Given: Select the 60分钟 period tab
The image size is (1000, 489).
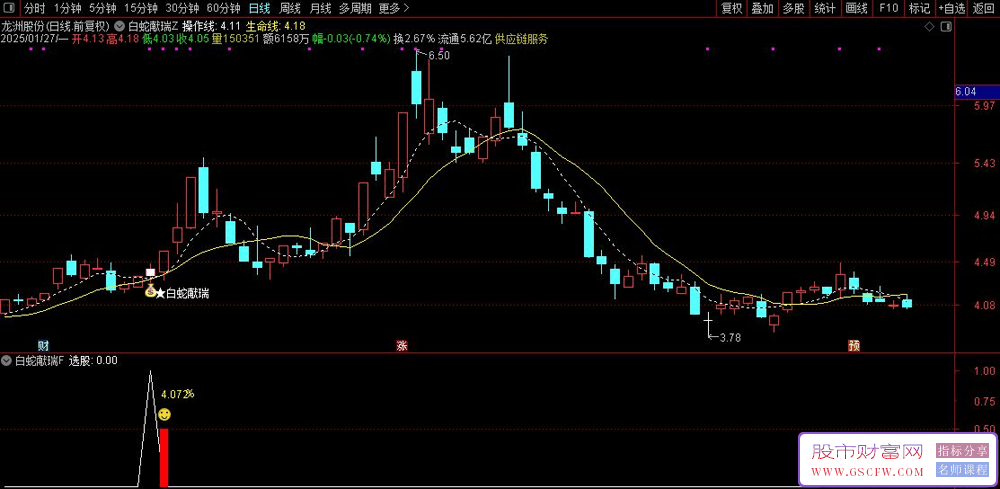Looking at the screenshot, I should click(224, 8).
